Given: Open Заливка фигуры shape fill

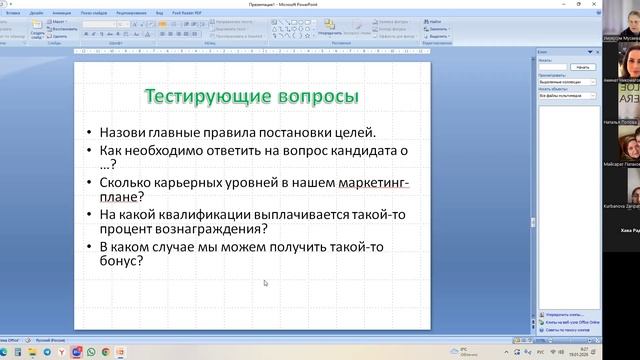Looking at the screenshot, I should coord(391,22).
